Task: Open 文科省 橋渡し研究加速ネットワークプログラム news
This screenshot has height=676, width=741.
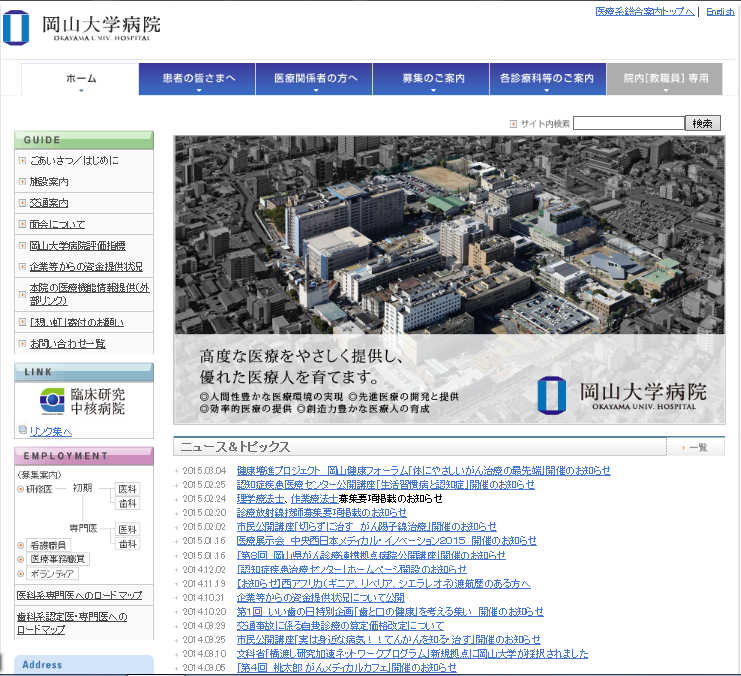Action: (412, 654)
